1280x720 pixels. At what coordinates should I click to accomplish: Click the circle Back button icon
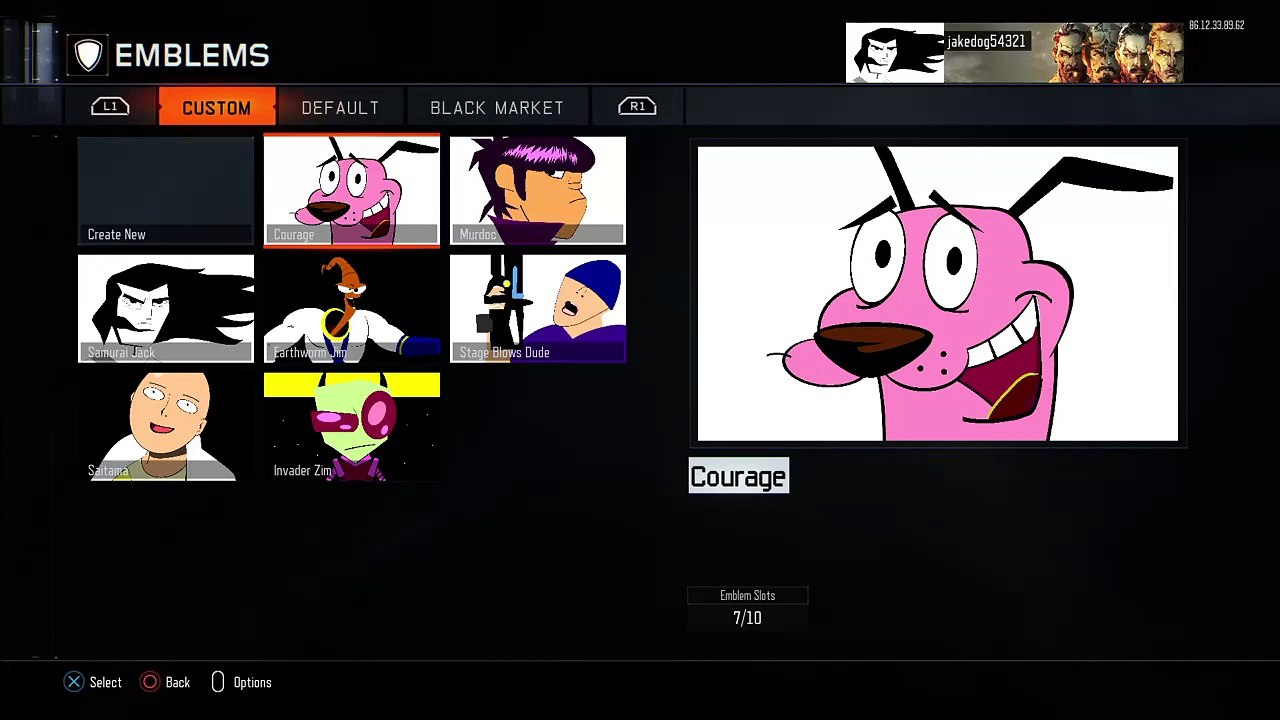[x=149, y=682]
